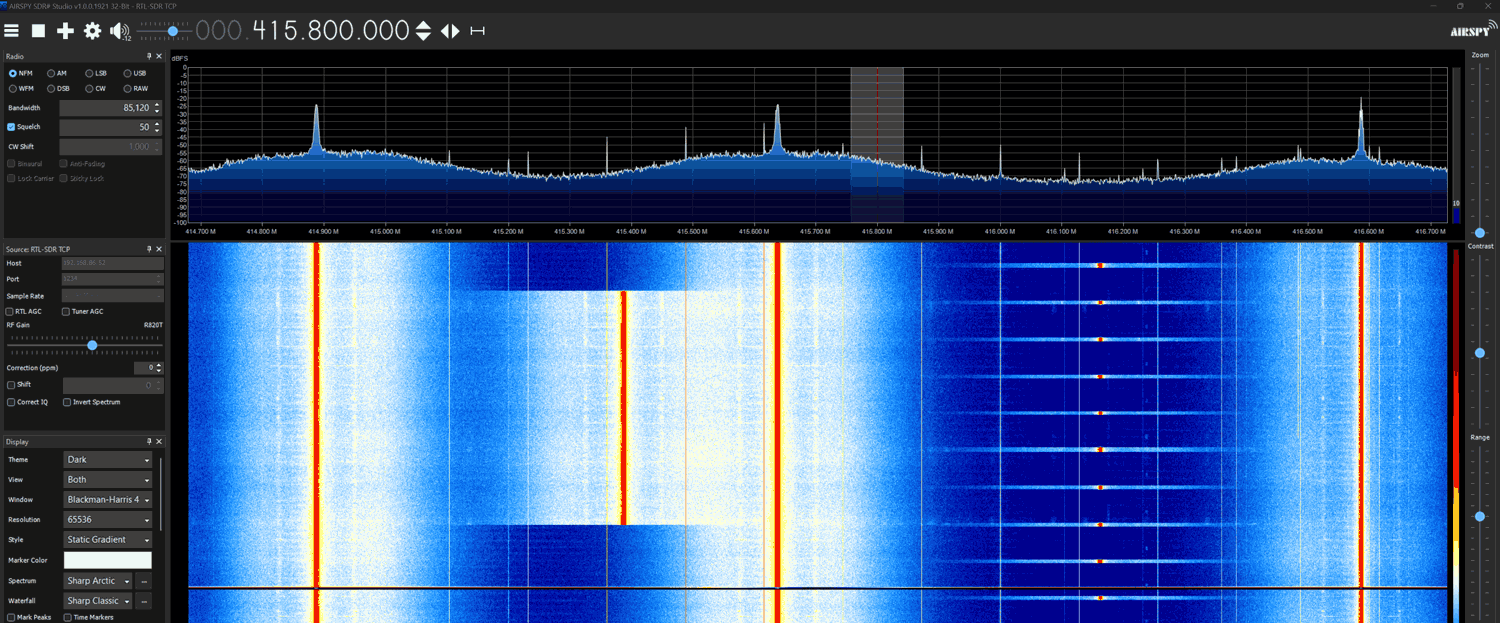
Task: Stop the radio with the square button
Action: click(38, 31)
